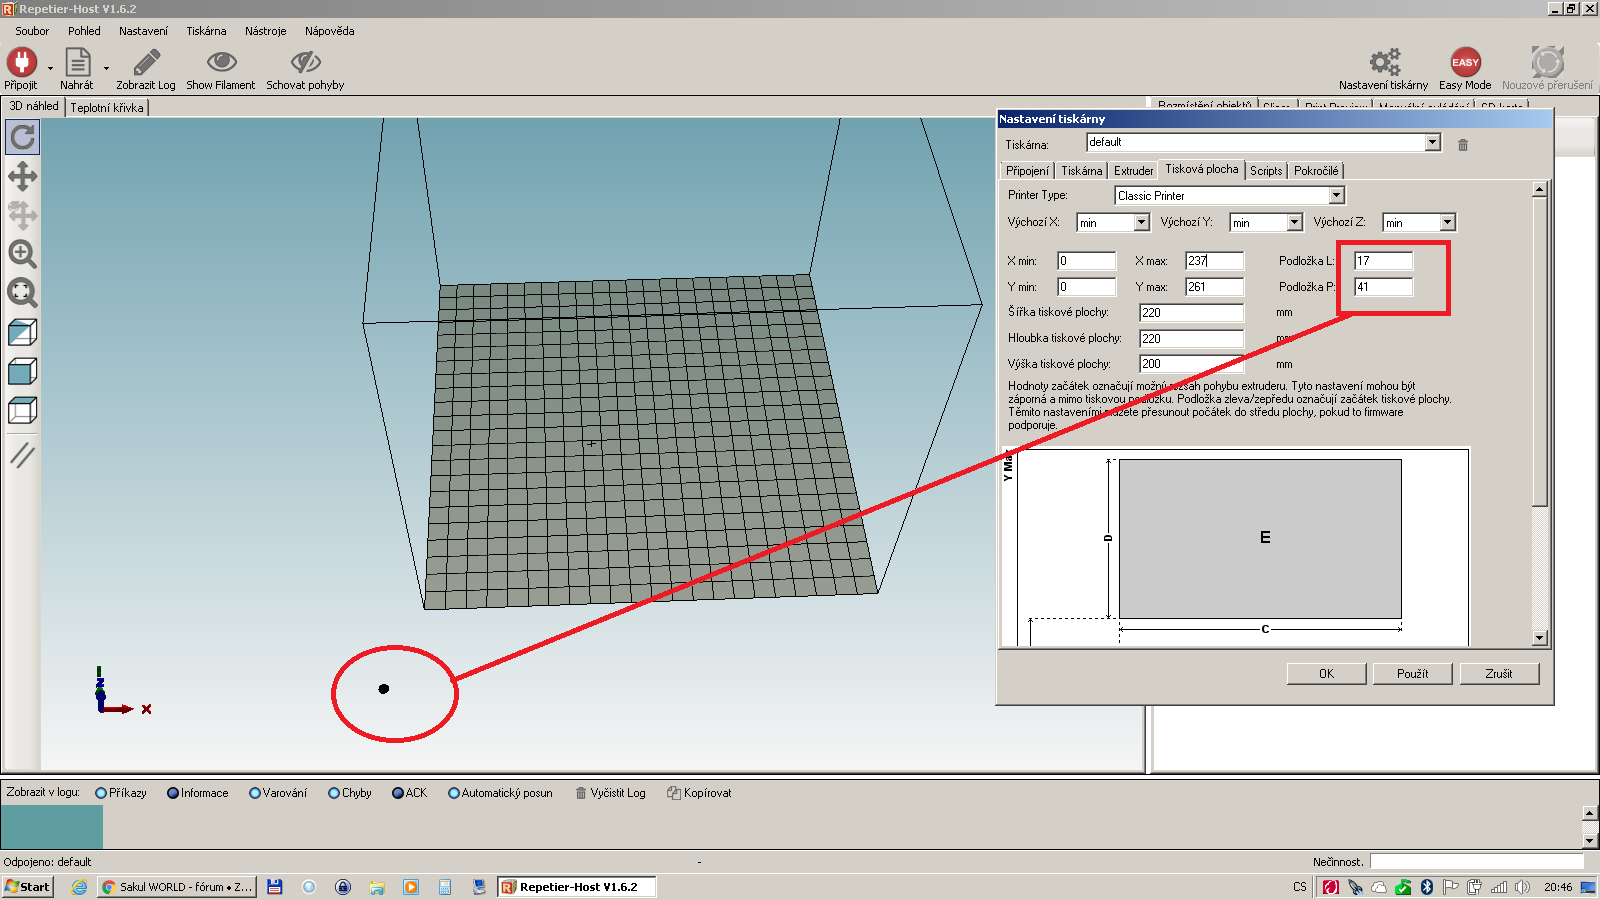Launch Easy Mode red icon
Image resolution: width=1600 pixels, height=900 pixels.
coord(1465,63)
